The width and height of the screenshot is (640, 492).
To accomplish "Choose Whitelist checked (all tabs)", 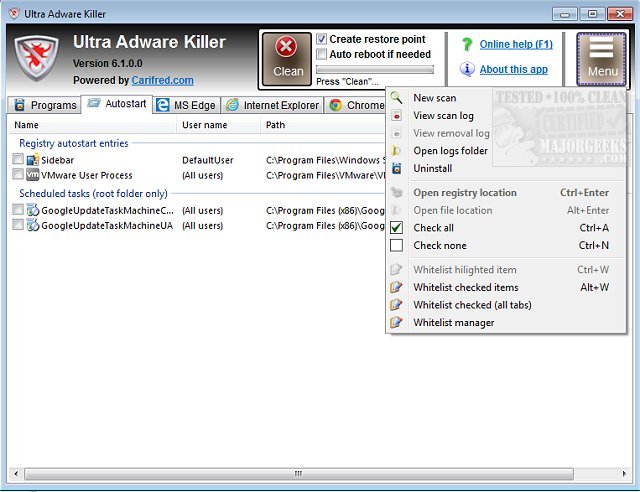I will (506, 305).
